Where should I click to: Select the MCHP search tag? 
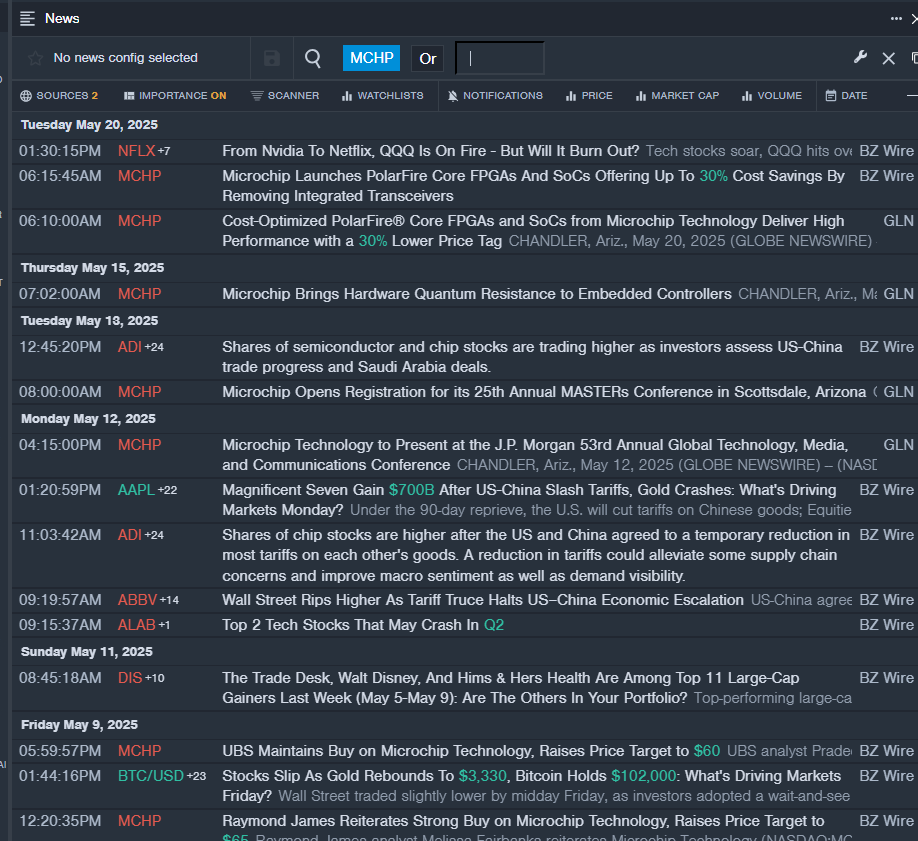pyautogui.click(x=372, y=58)
